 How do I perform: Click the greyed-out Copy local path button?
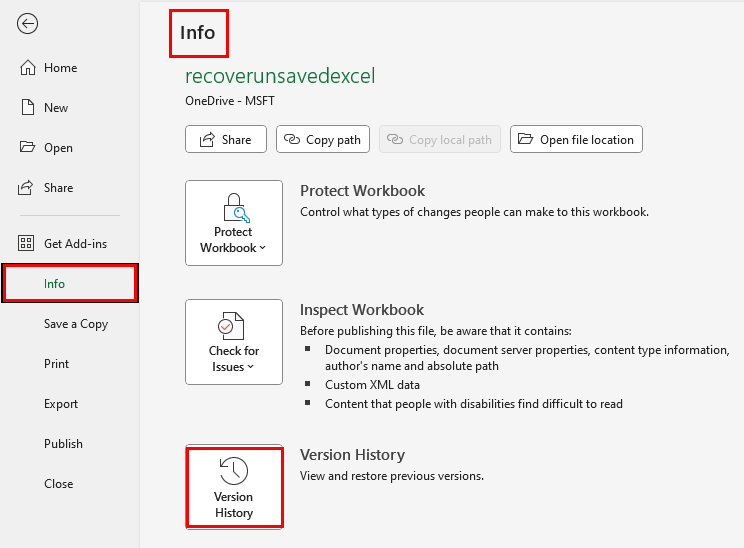point(440,140)
